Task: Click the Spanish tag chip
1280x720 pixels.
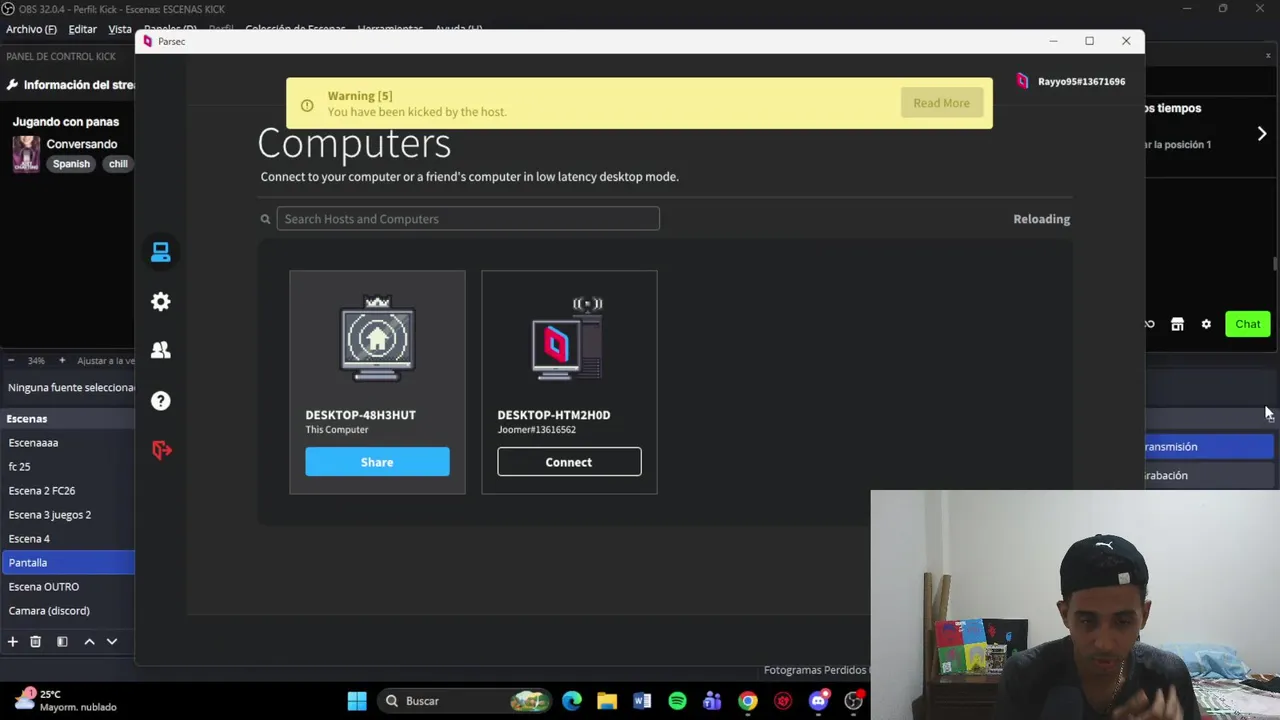Action: (x=71, y=164)
